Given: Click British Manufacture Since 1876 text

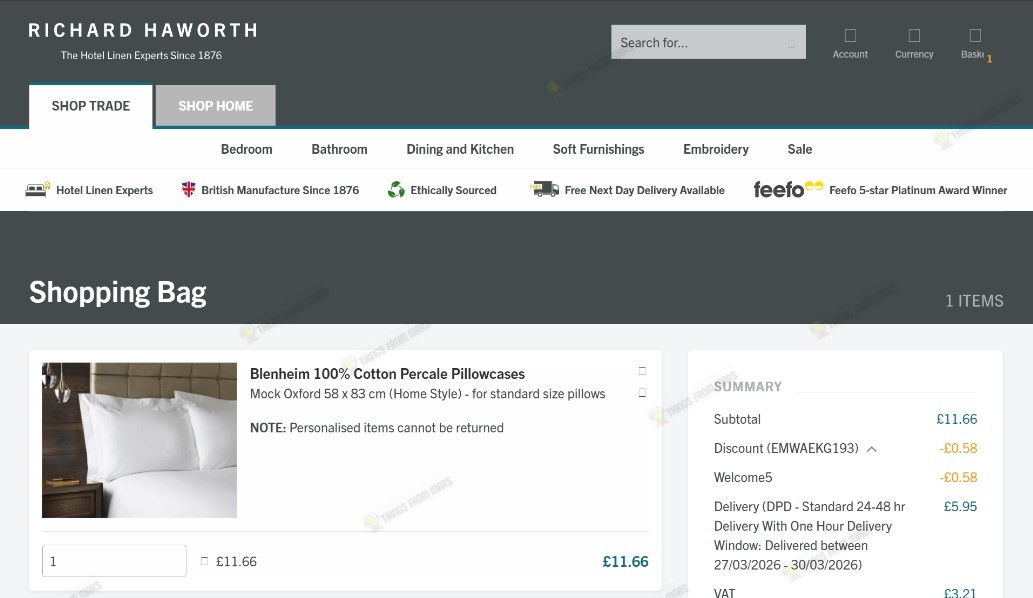Looking at the screenshot, I should [280, 190].
